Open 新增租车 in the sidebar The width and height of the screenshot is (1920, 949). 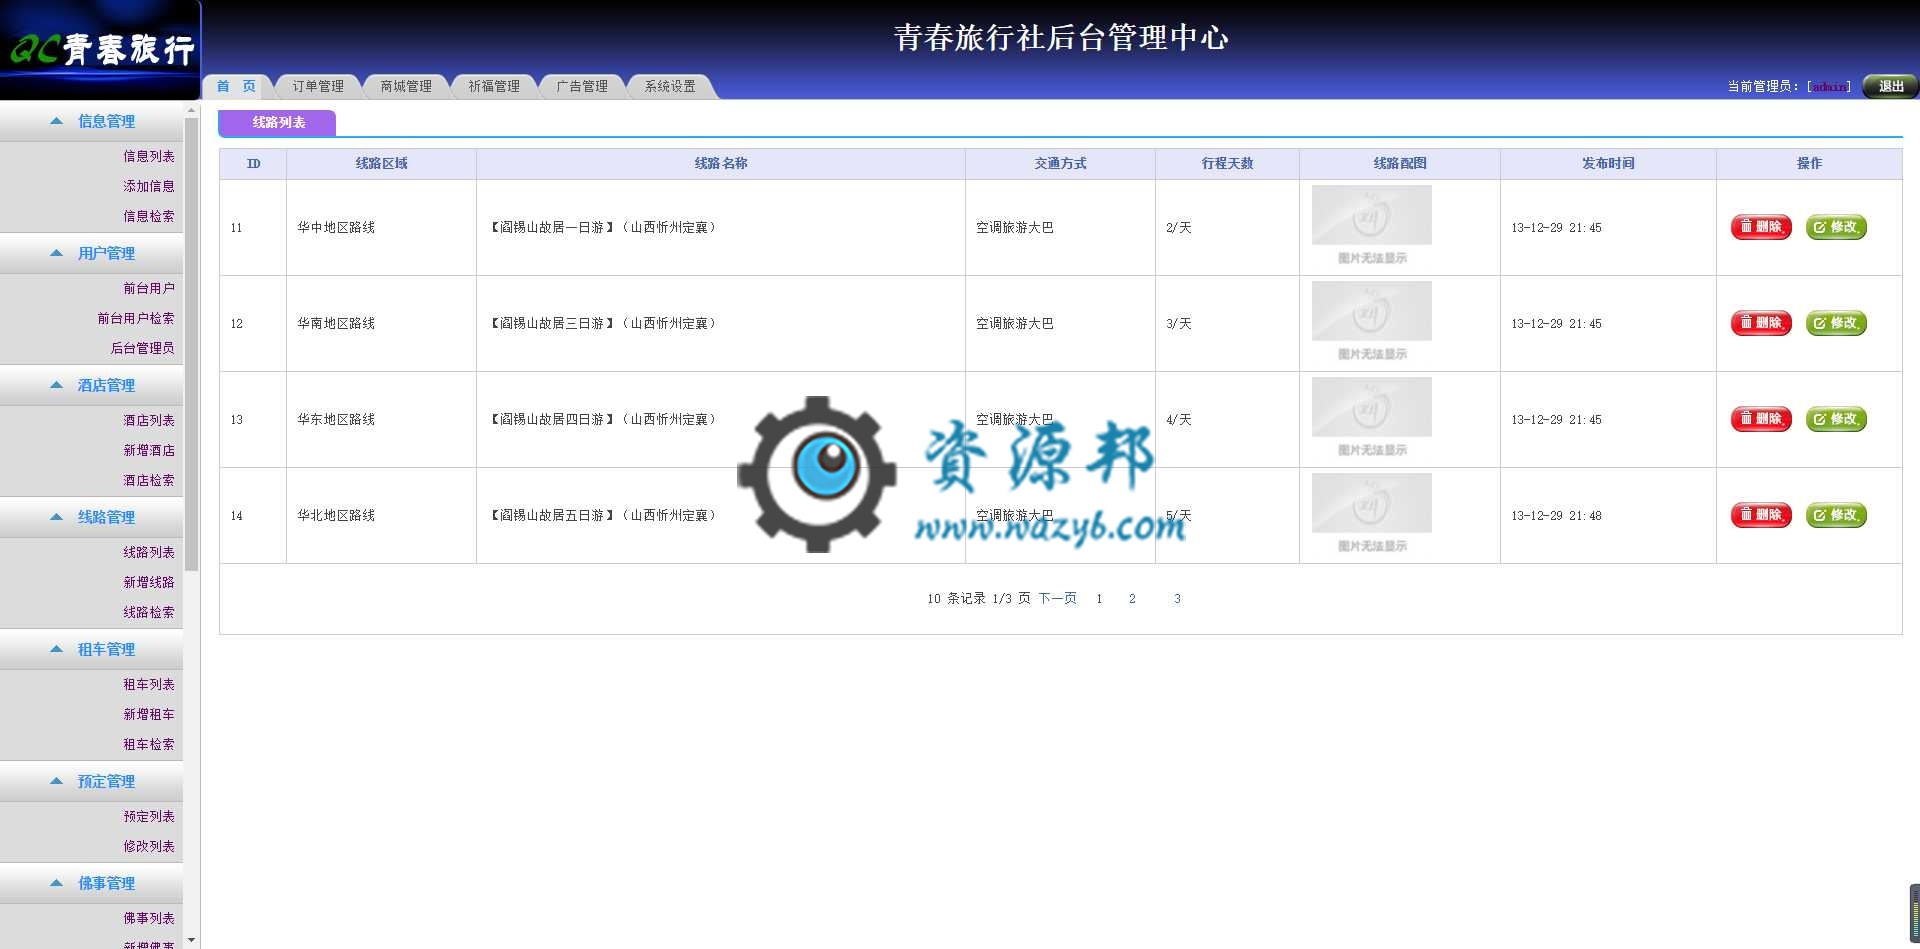pyautogui.click(x=149, y=714)
